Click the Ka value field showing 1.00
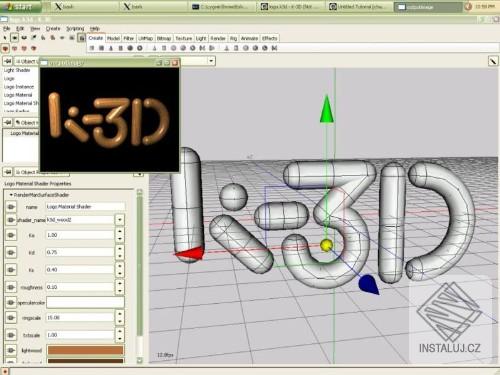 coord(80,235)
